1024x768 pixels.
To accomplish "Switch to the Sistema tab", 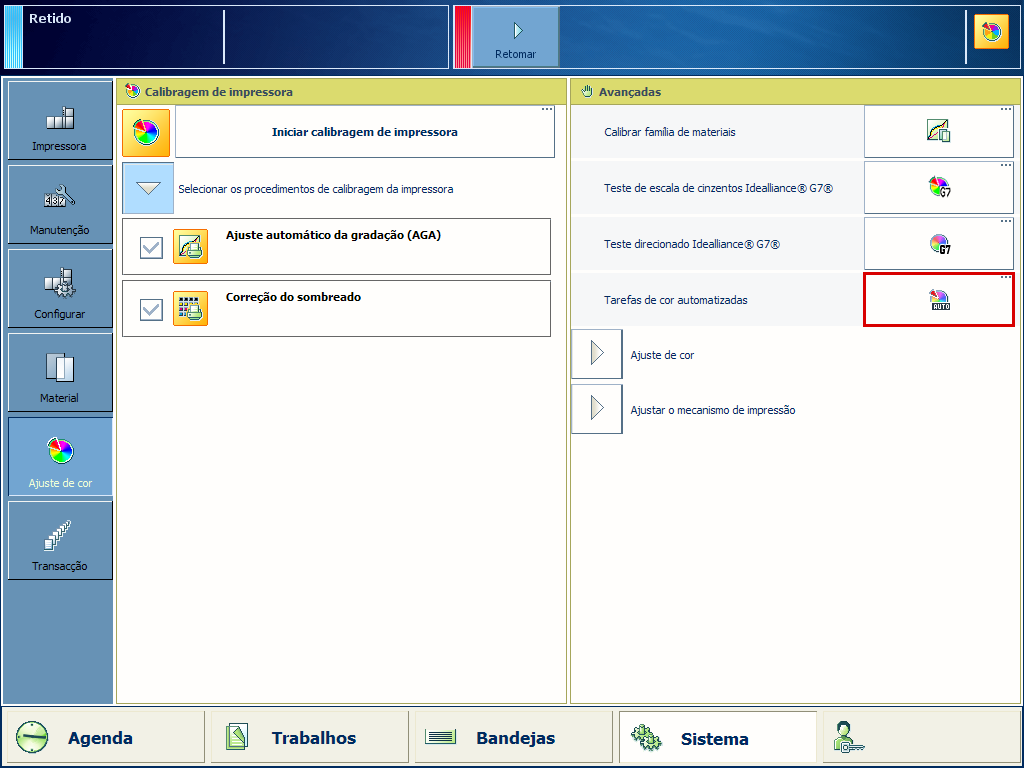I will coord(718,738).
